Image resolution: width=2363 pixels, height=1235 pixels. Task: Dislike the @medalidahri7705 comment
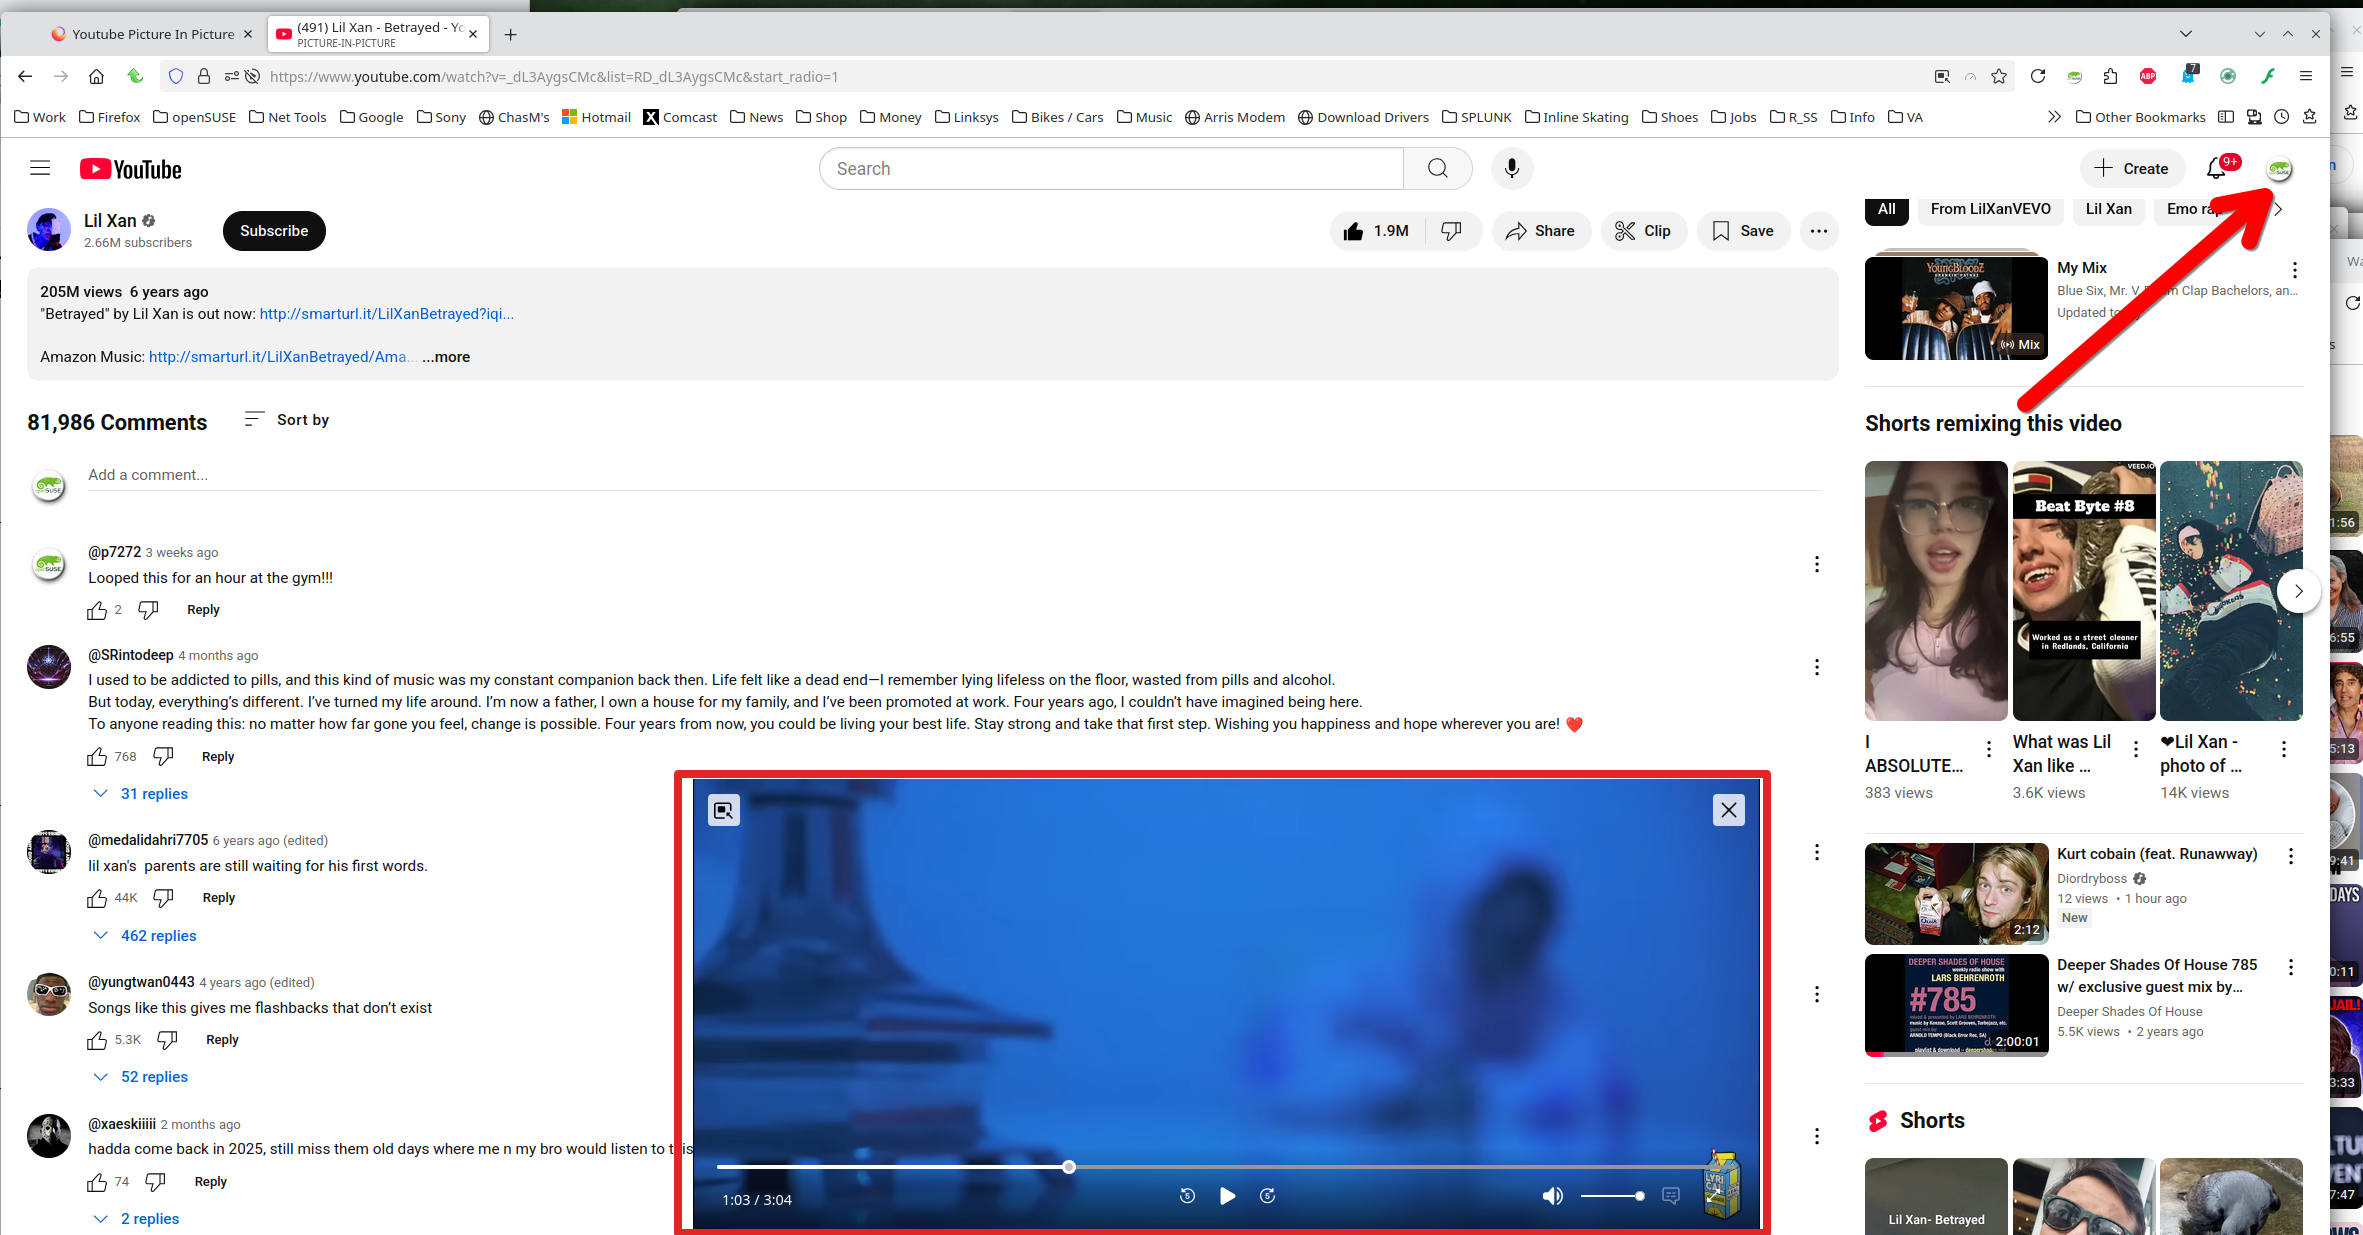coord(163,898)
